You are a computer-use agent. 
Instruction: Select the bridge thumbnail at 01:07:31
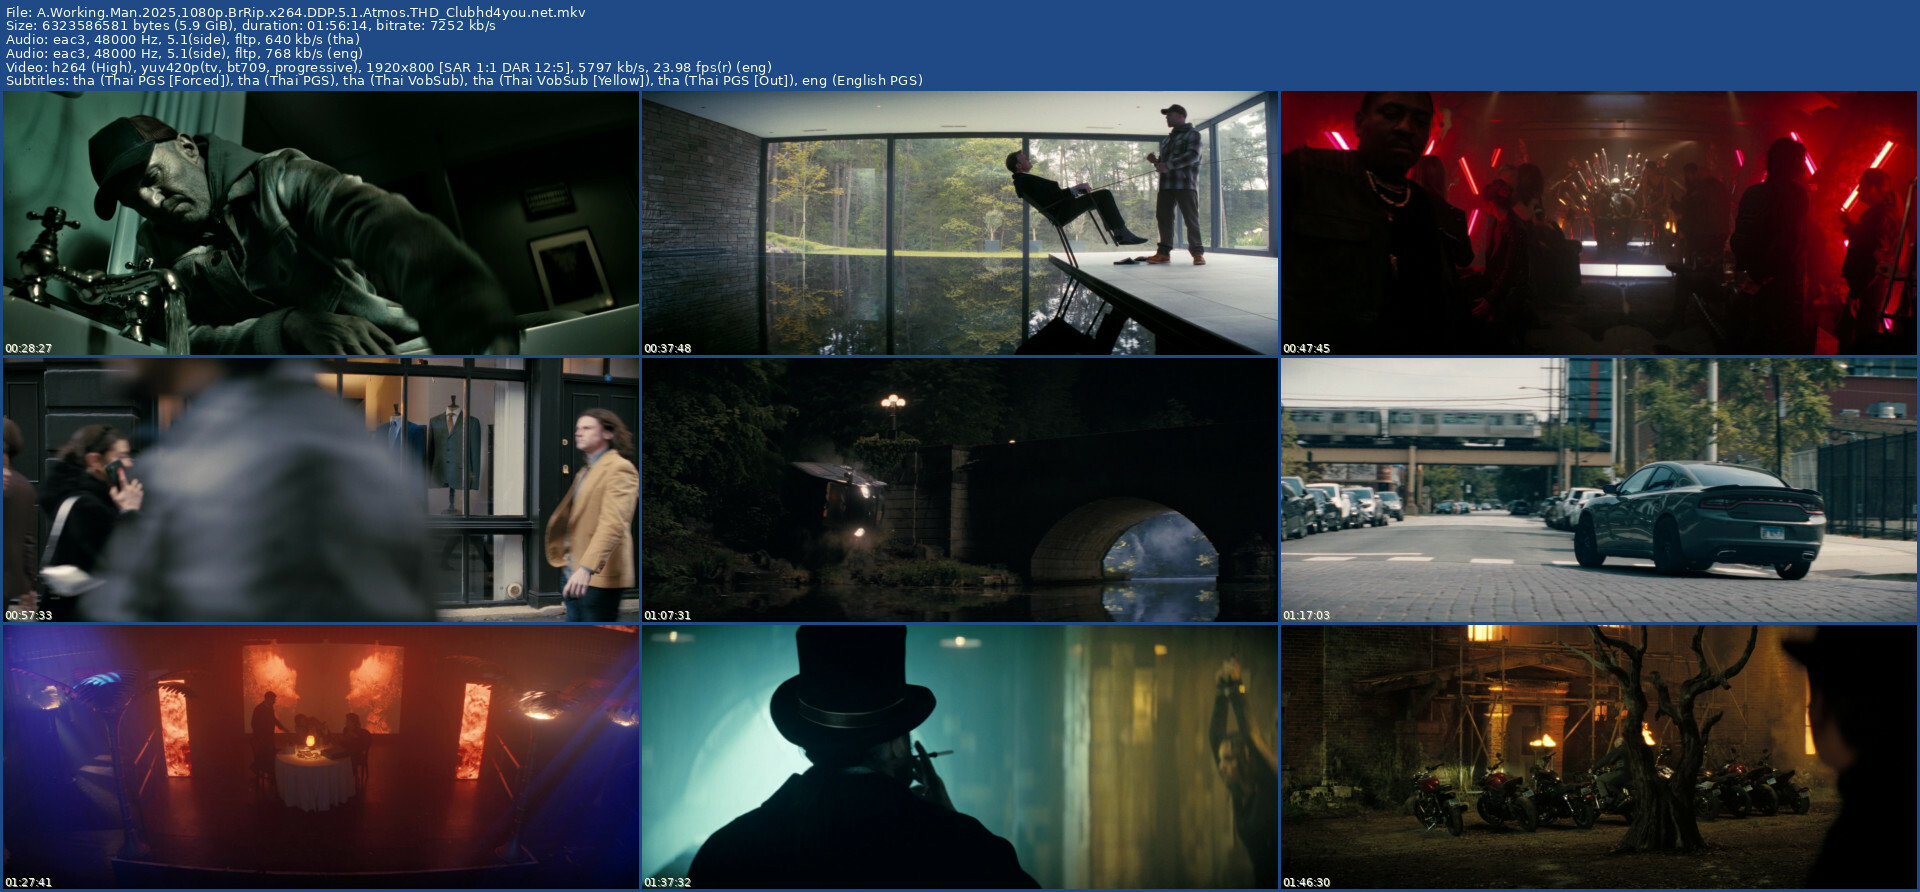(960, 490)
